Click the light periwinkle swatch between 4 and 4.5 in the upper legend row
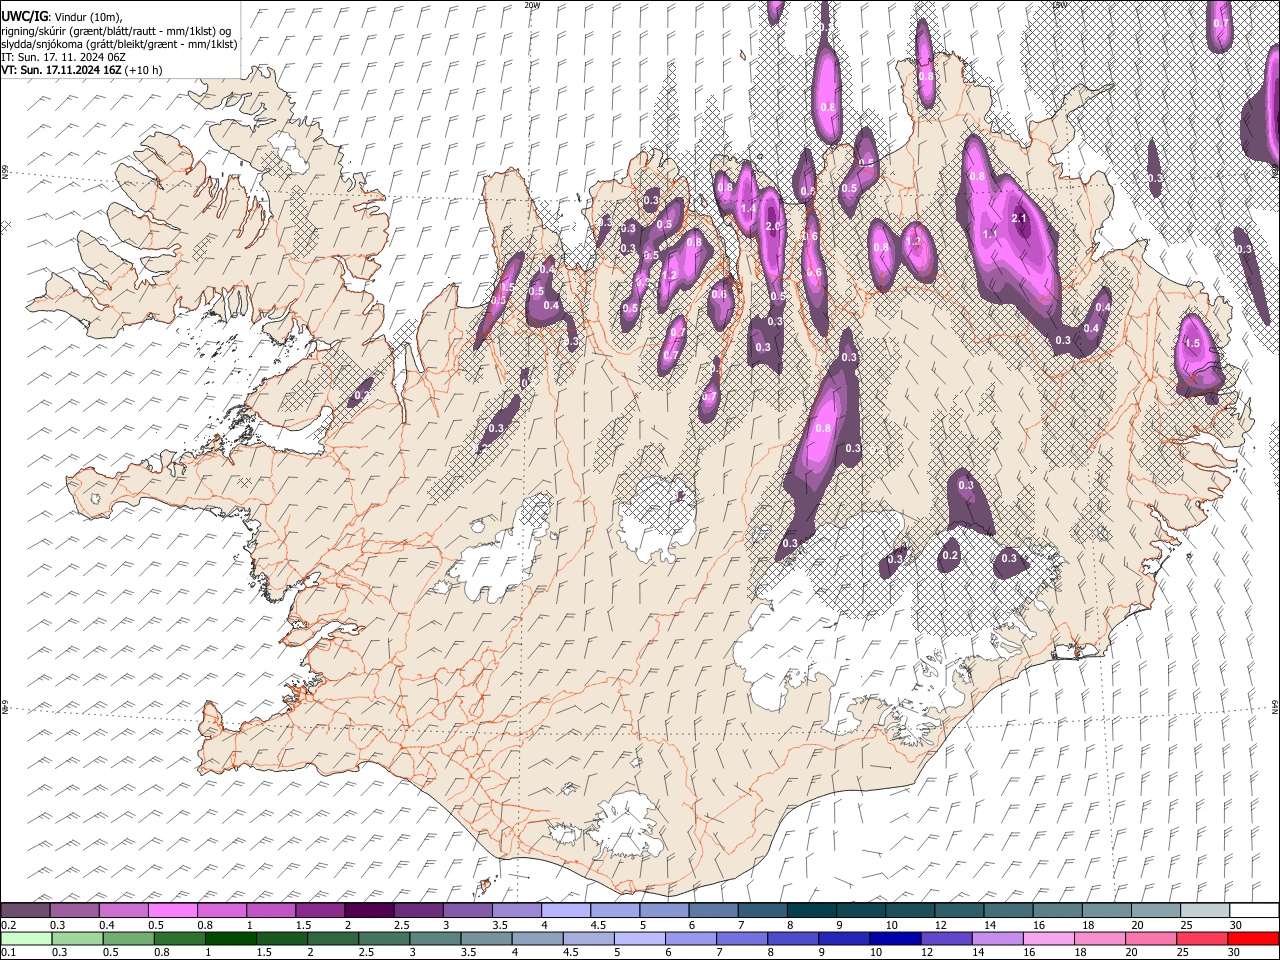 click(564, 910)
